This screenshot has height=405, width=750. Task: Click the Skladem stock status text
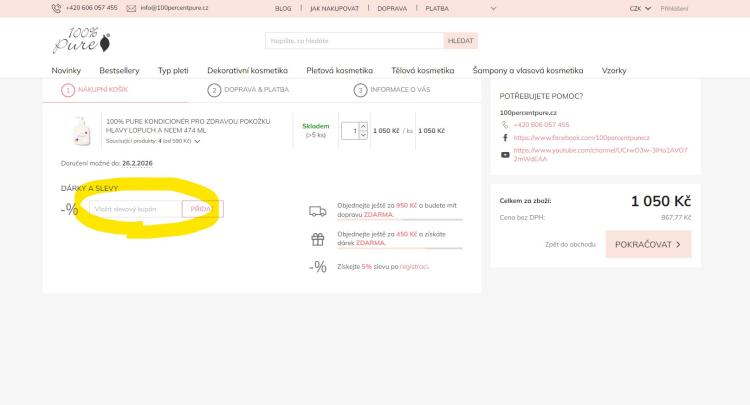[x=316, y=126]
